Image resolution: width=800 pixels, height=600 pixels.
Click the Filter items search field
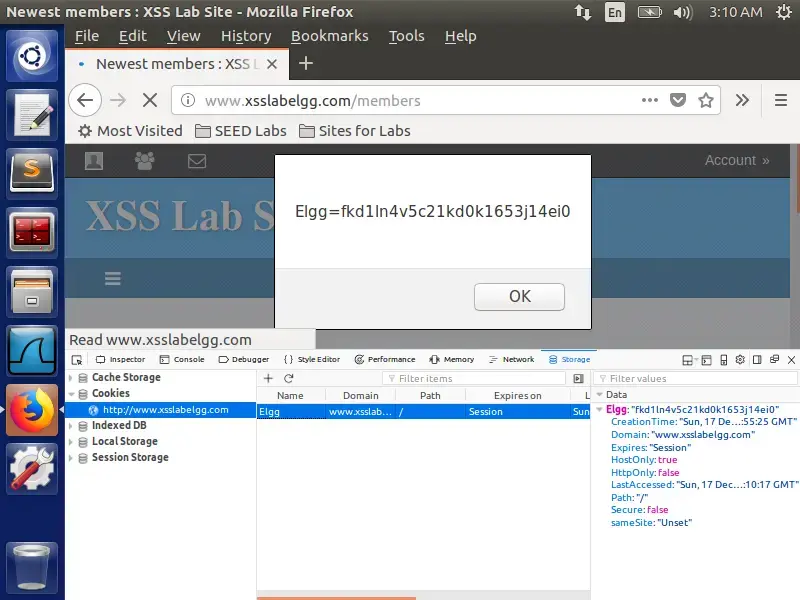(474, 379)
